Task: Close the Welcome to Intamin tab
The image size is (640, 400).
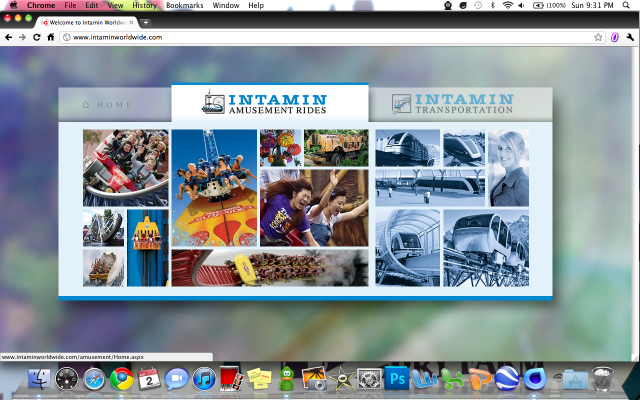Action: coord(131,22)
